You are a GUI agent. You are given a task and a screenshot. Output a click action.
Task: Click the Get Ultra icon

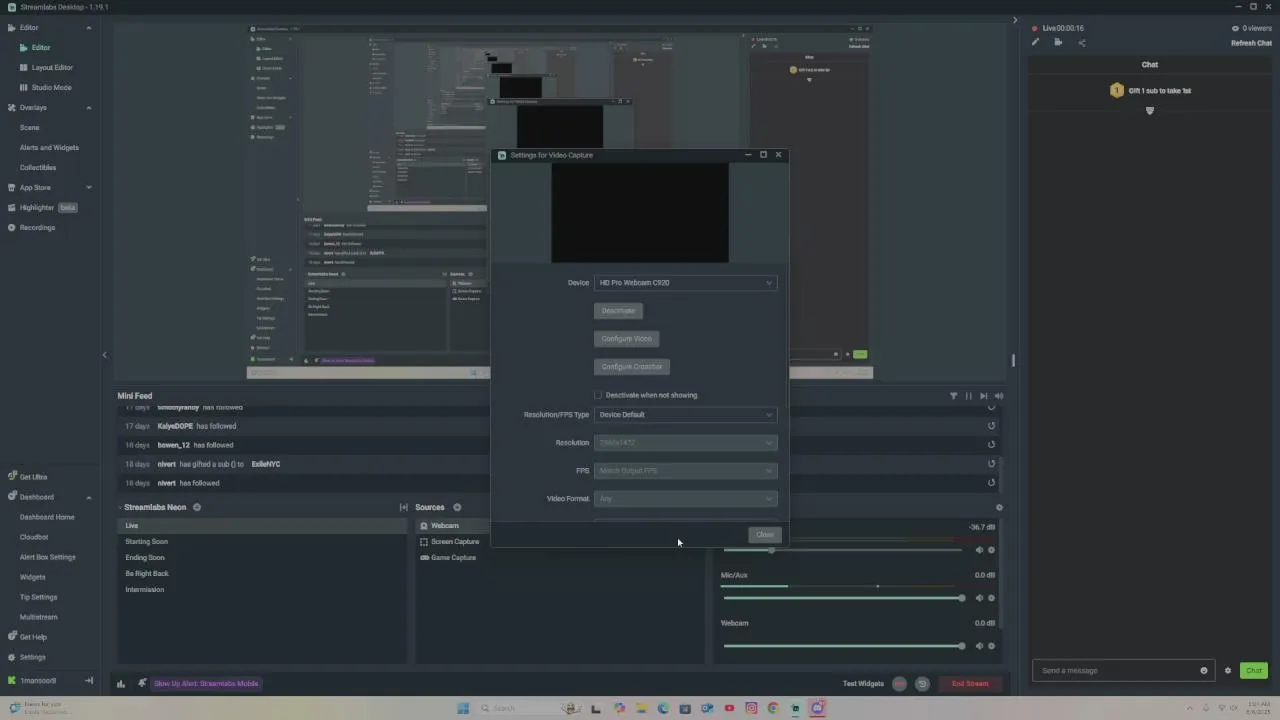click(x=12, y=477)
